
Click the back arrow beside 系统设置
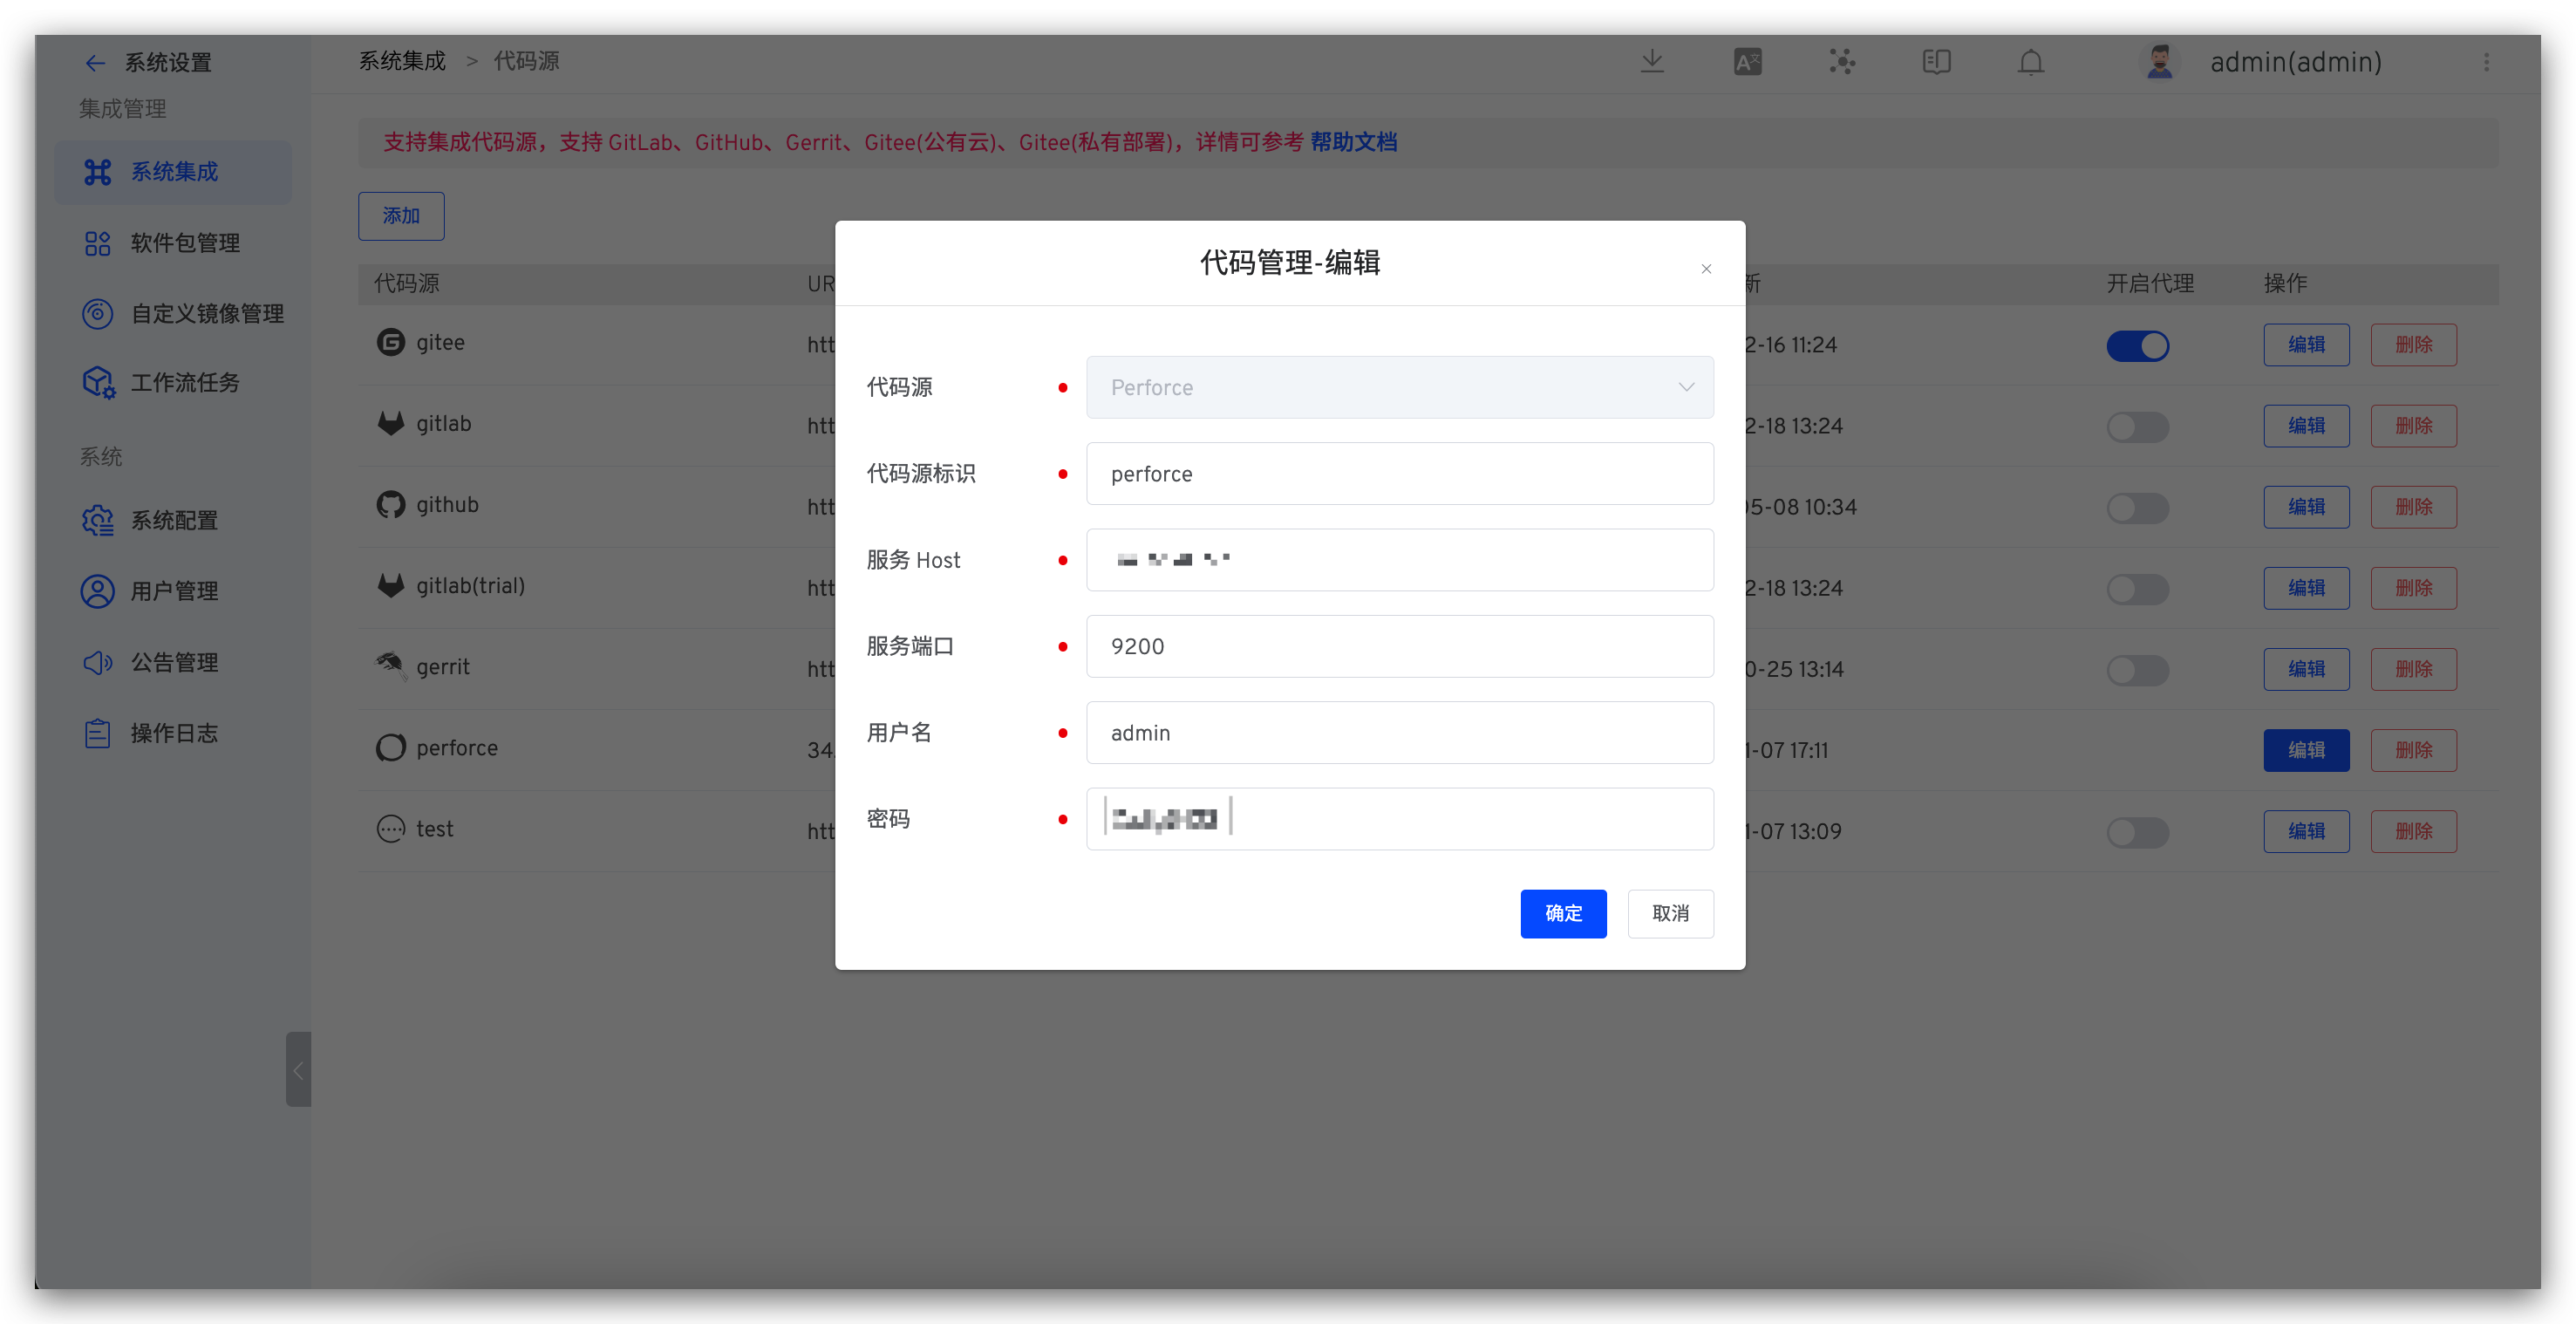tap(95, 63)
